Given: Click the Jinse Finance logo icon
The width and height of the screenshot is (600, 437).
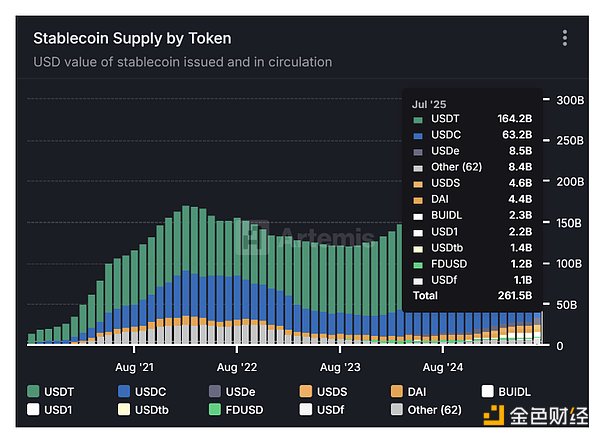Looking at the screenshot, I should pos(494,415).
